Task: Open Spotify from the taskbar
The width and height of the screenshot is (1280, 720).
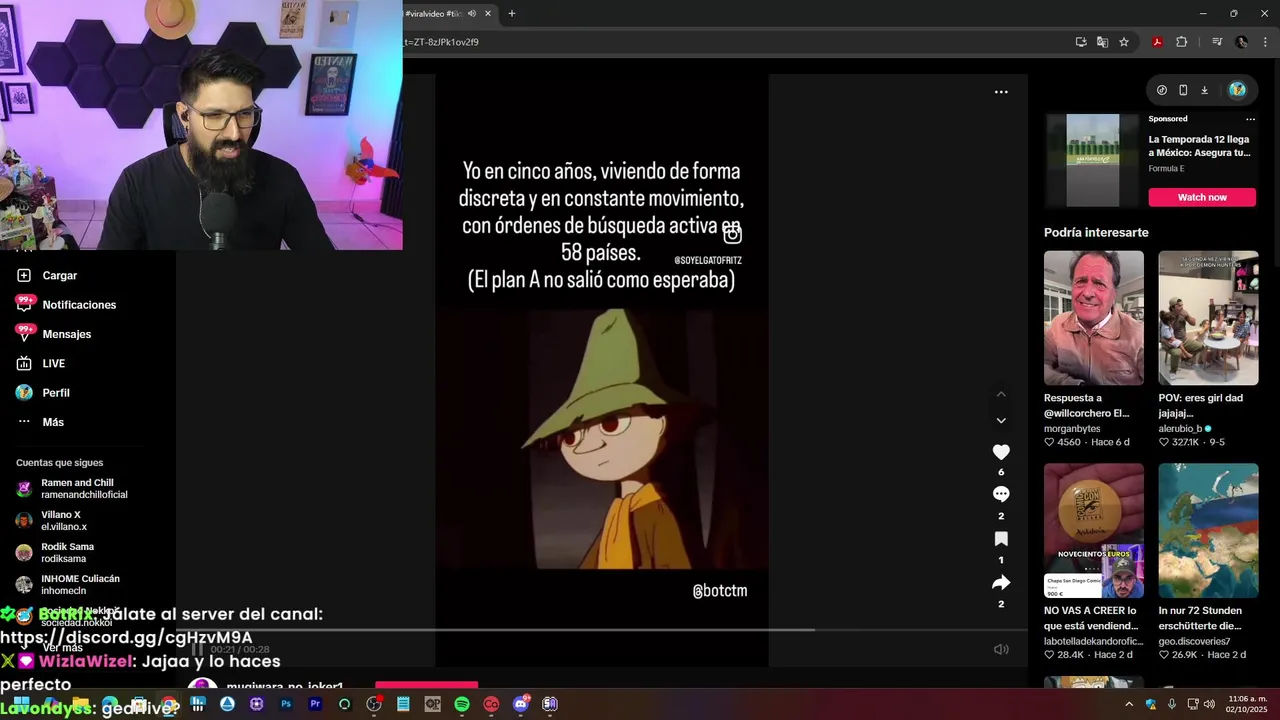Action: (462, 704)
